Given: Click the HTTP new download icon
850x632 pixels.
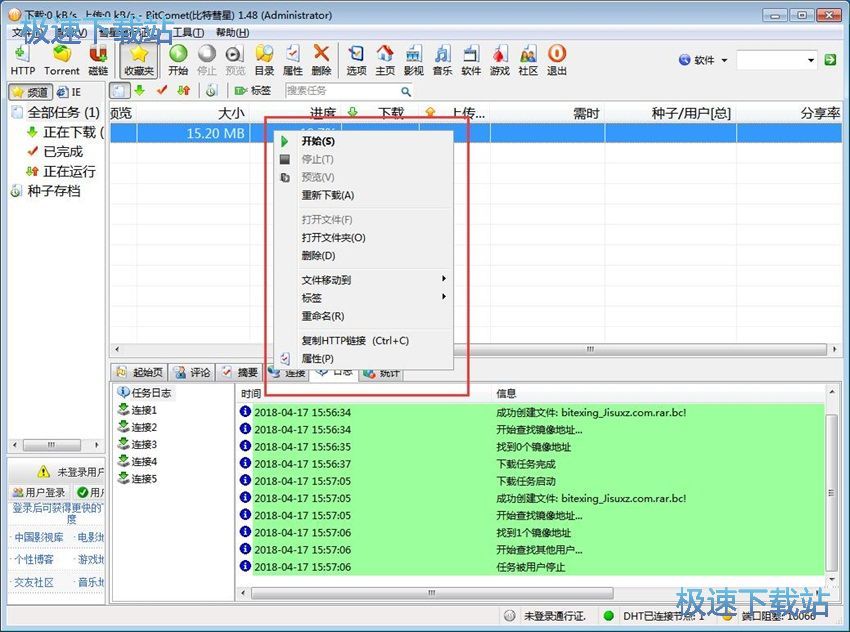Looking at the screenshot, I should (x=22, y=60).
